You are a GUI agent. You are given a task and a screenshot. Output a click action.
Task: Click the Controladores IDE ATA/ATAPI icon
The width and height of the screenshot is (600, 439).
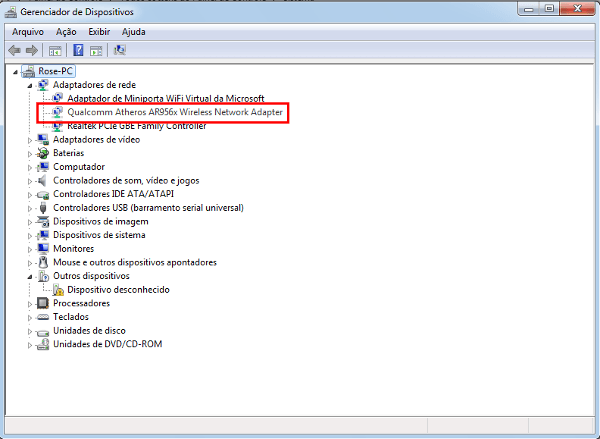43,194
